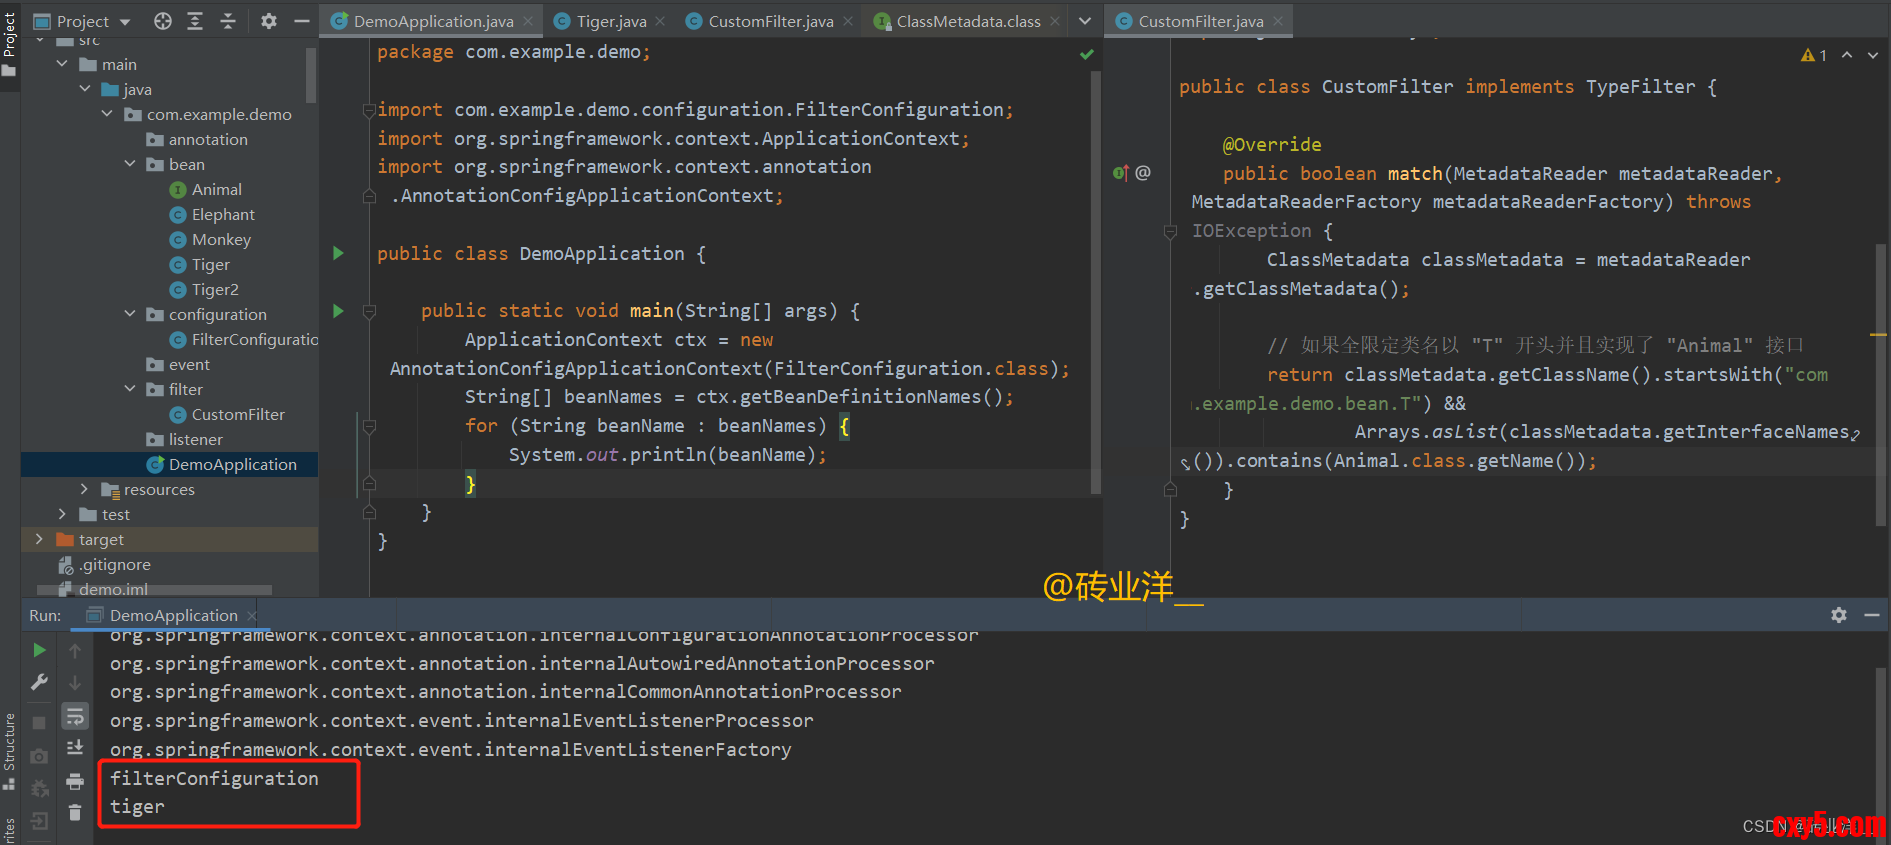
Task: Toggle soft-wrap in the Run console
Action: (75, 716)
